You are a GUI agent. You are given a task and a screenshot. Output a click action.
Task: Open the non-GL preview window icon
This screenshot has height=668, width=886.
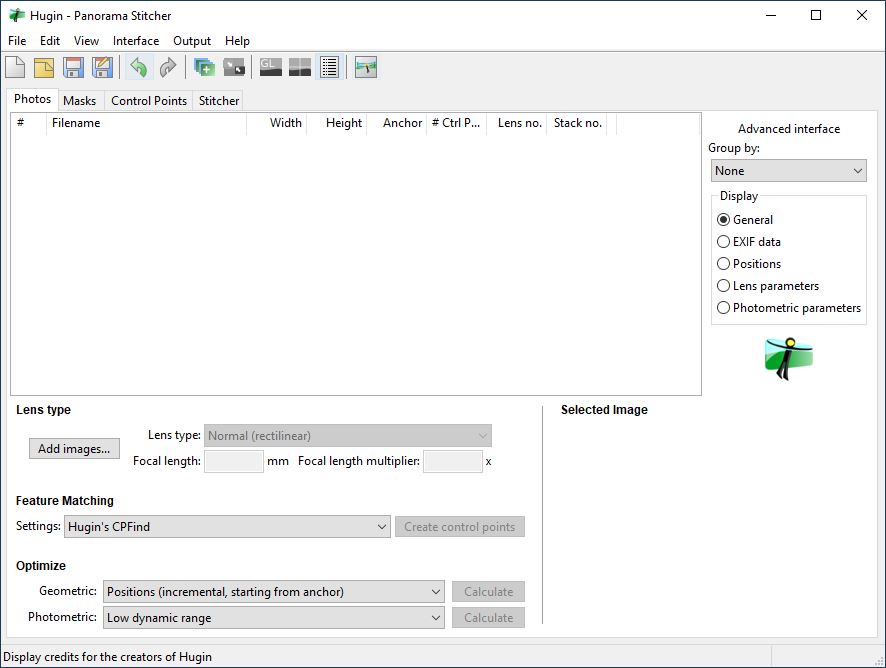300,67
